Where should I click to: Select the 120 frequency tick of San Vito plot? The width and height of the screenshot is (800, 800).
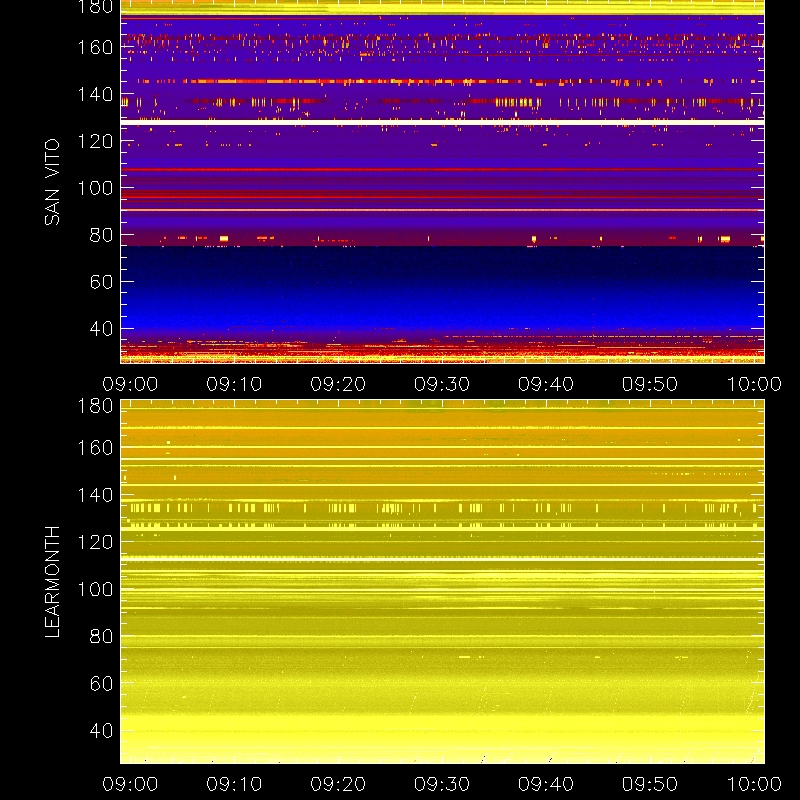tap(95, 141)
